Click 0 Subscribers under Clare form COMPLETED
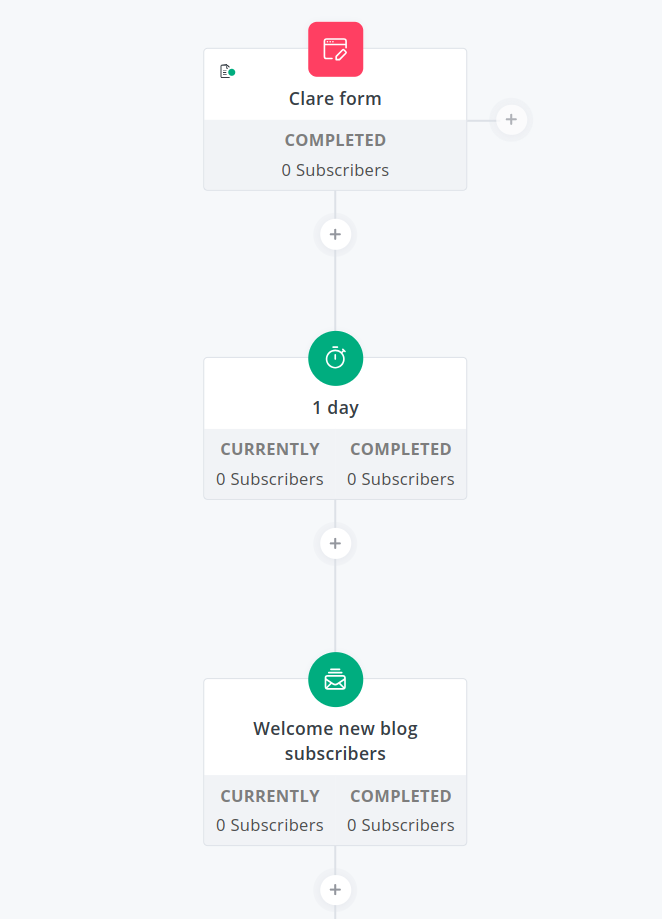 [335, 169]
